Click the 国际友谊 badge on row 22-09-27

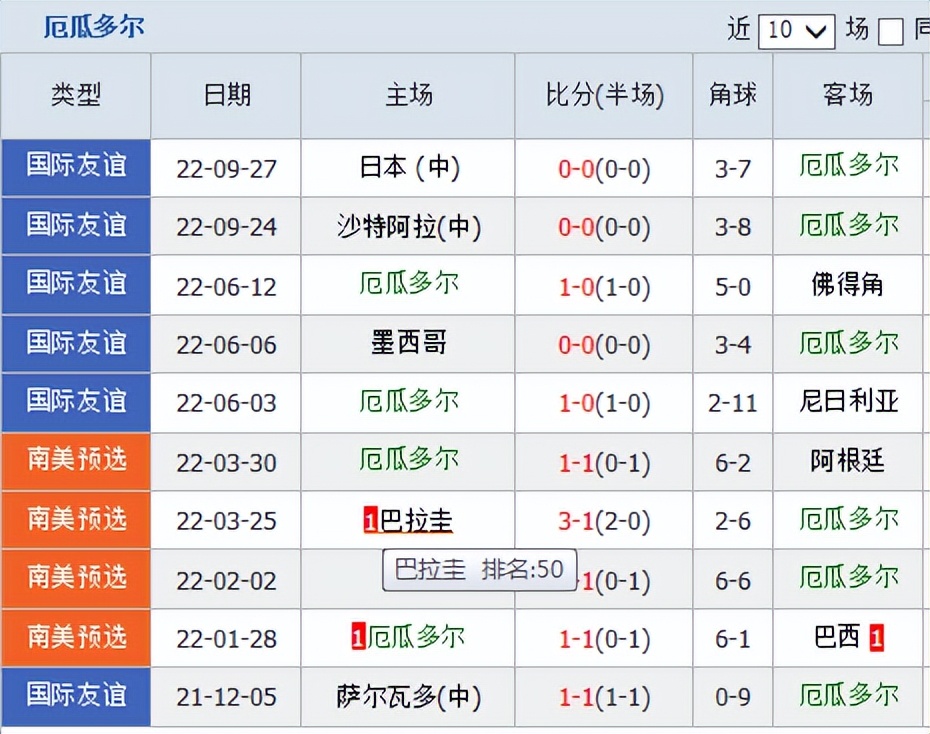75,167
